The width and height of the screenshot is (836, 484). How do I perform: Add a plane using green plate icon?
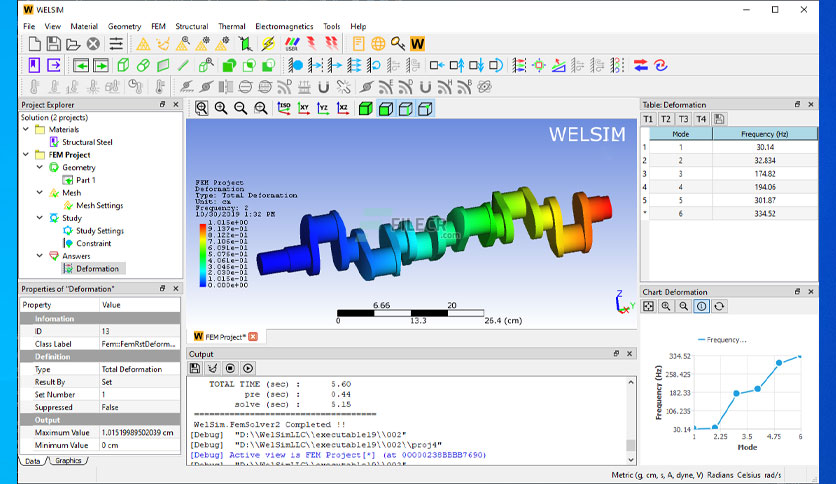pos(163,65)
